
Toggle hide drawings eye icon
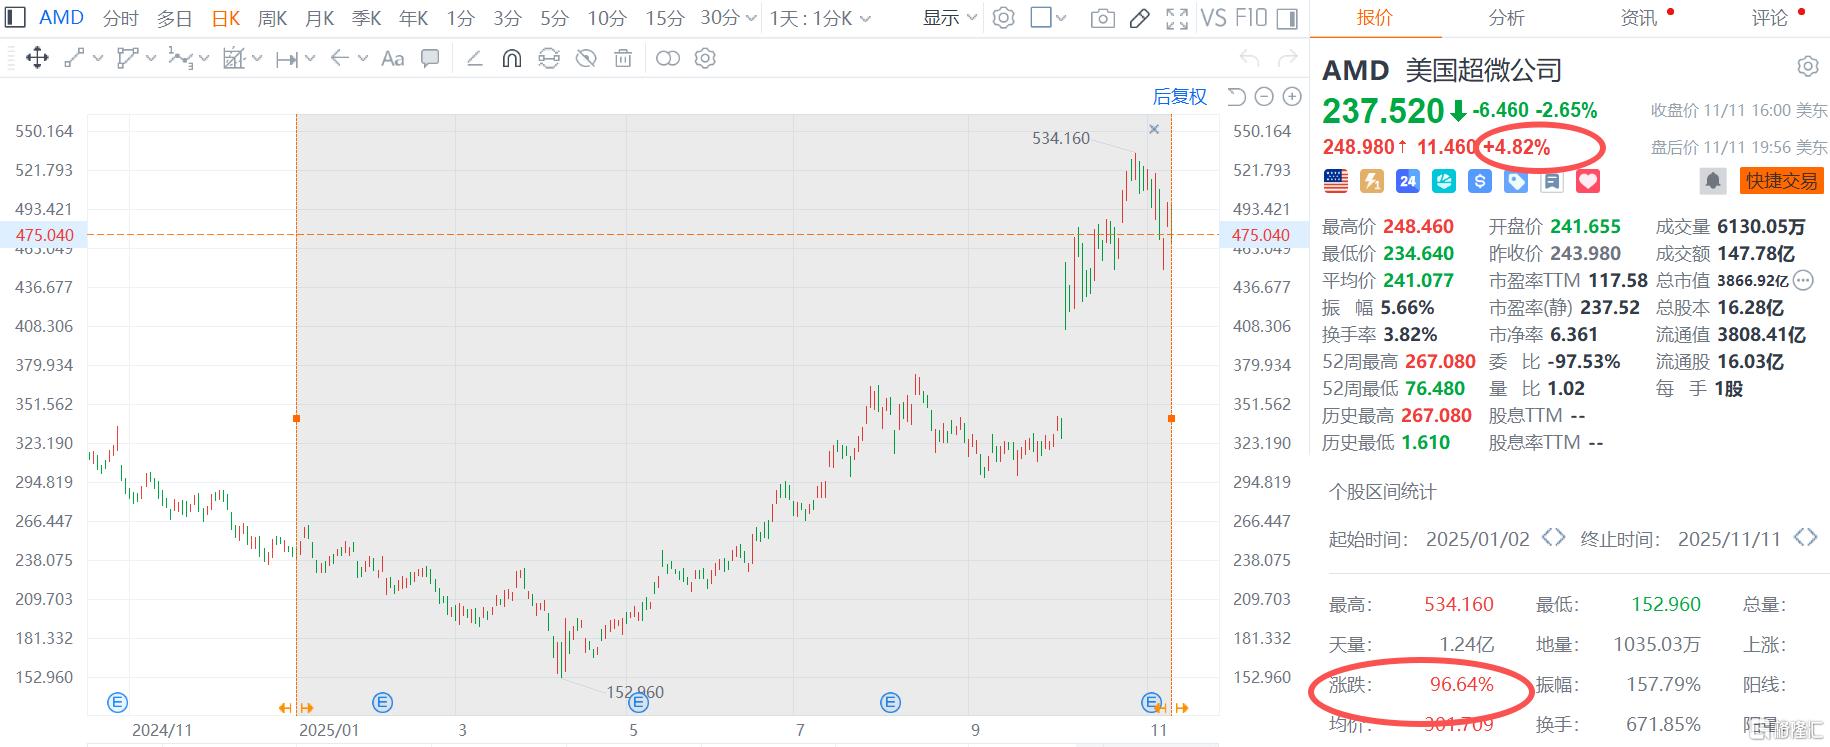[586, 59]
